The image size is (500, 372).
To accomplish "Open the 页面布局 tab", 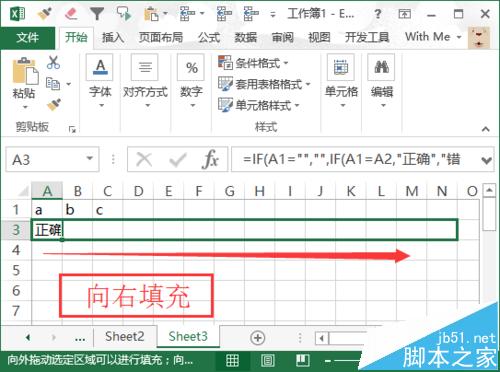I will point(161,37).
